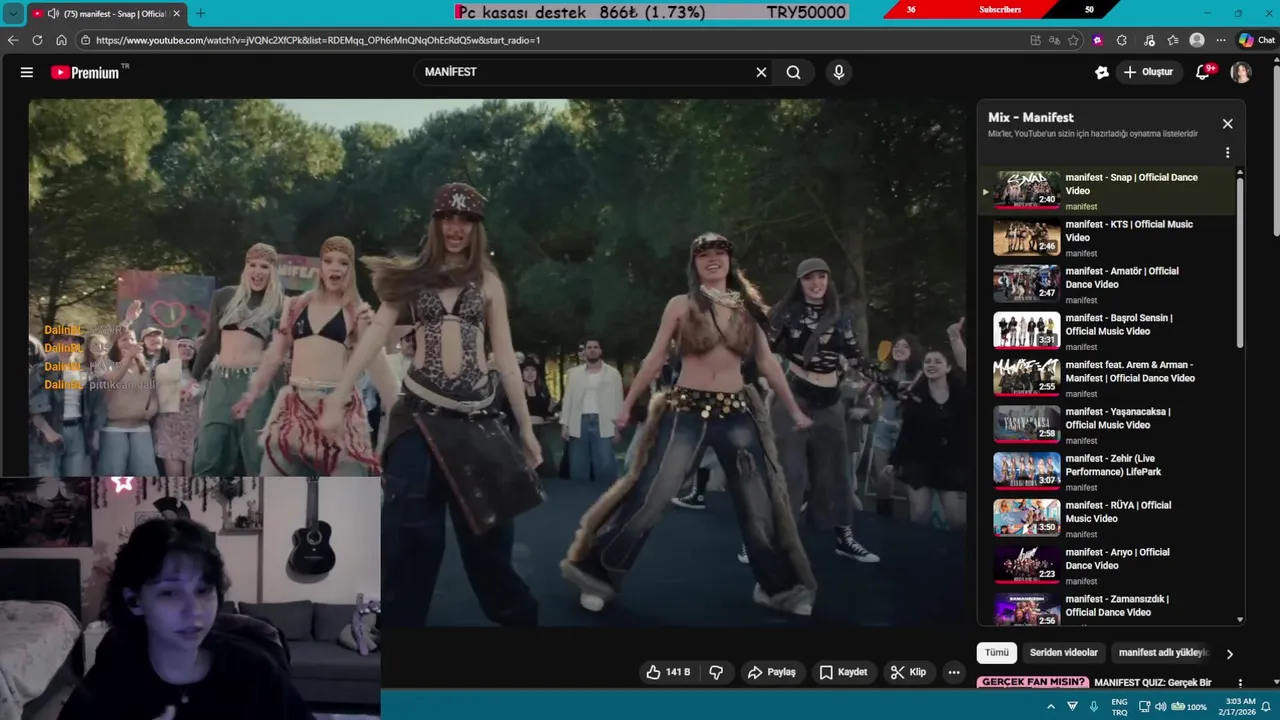Show hidden system tray icons
The height and width of the screenshot is (720, 1280).
pos(1050,706)
